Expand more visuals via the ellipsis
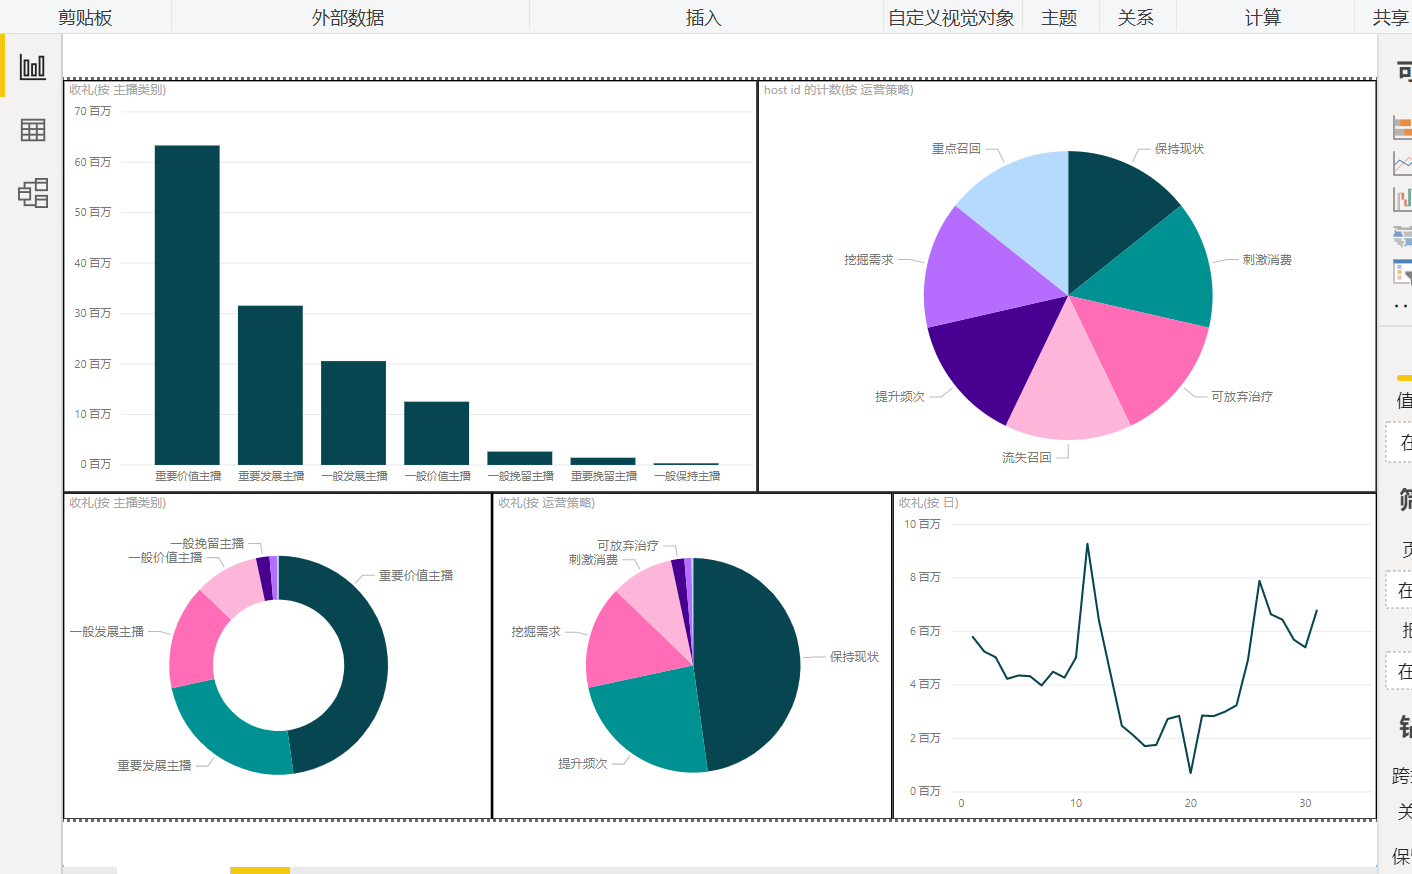This screenshot has height=874, width=1412. (1402, 306)
